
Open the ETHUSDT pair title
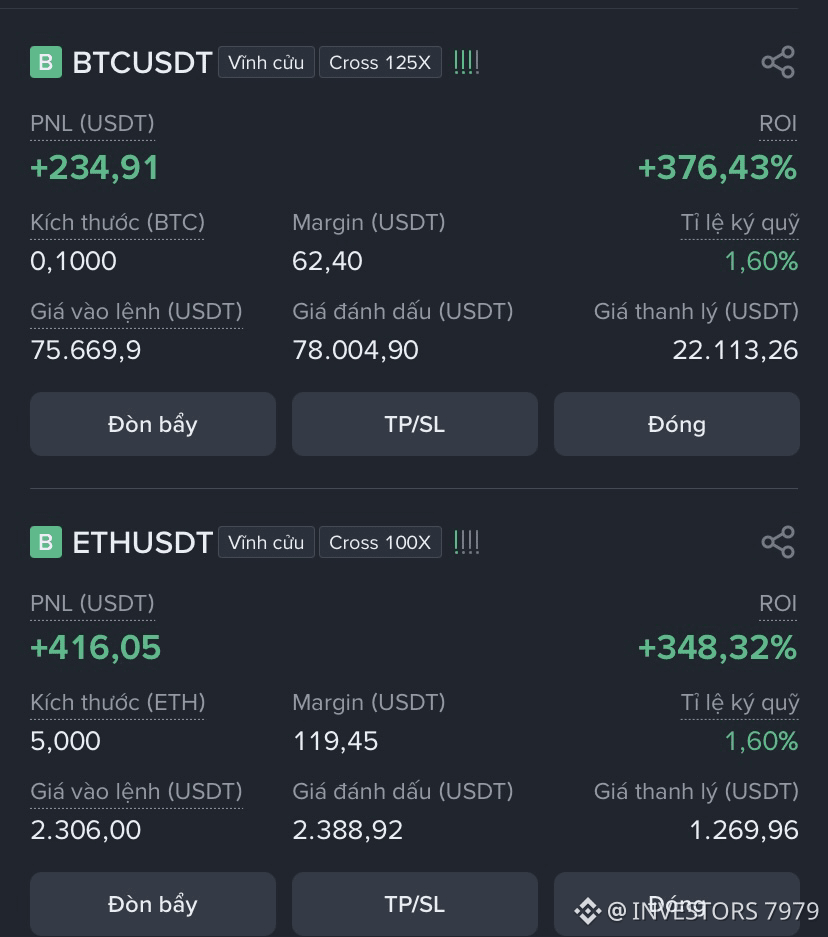point(142,542)
